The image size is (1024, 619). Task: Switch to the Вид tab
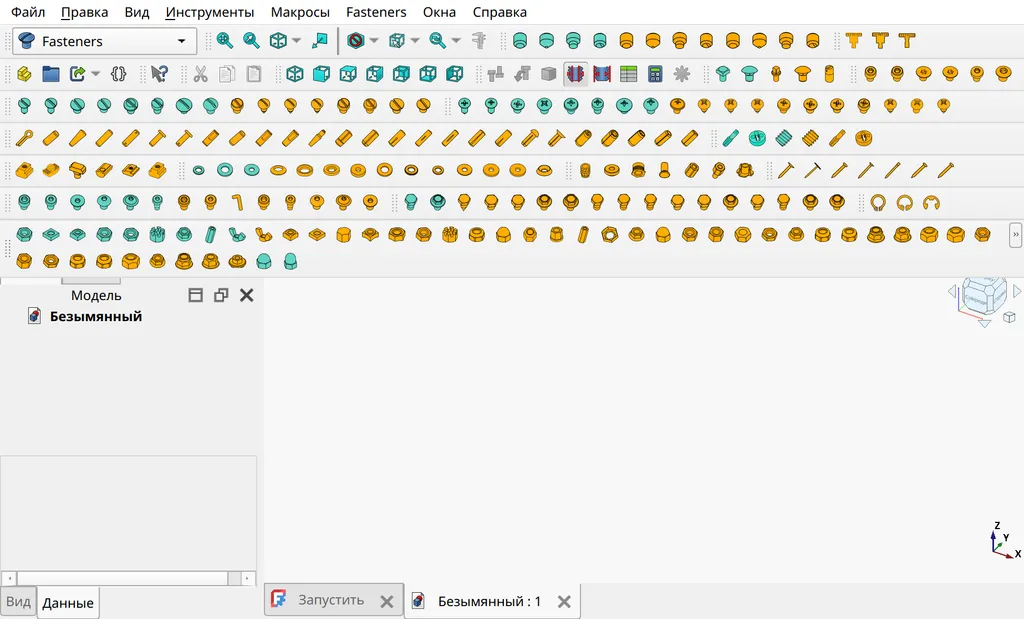coord(18,602)
